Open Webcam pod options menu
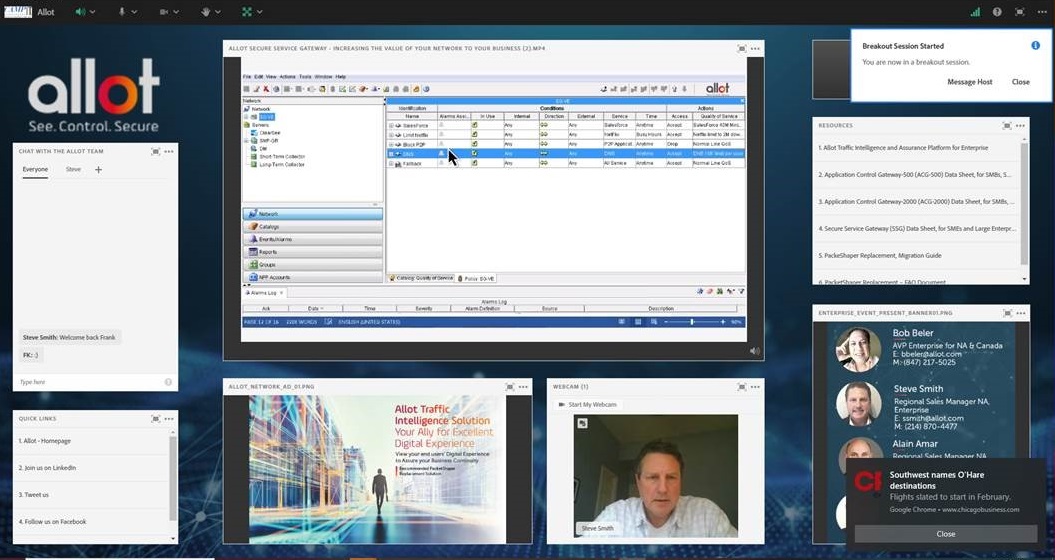Viewport: 1055px width, 560px height. coord(755,387)
